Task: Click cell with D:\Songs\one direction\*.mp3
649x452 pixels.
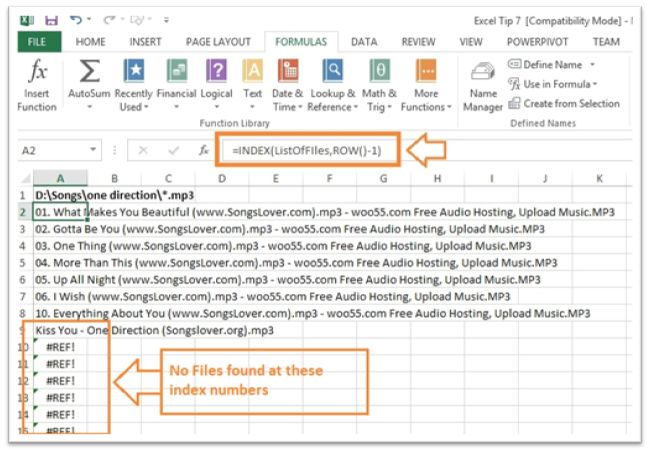Action: (x=114, y=195)
